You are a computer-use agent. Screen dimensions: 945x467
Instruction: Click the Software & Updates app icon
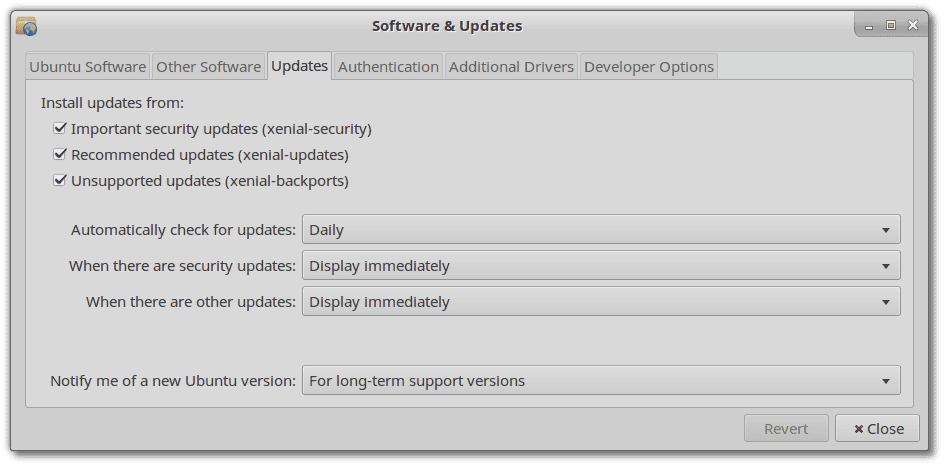(x=26, y=26)
